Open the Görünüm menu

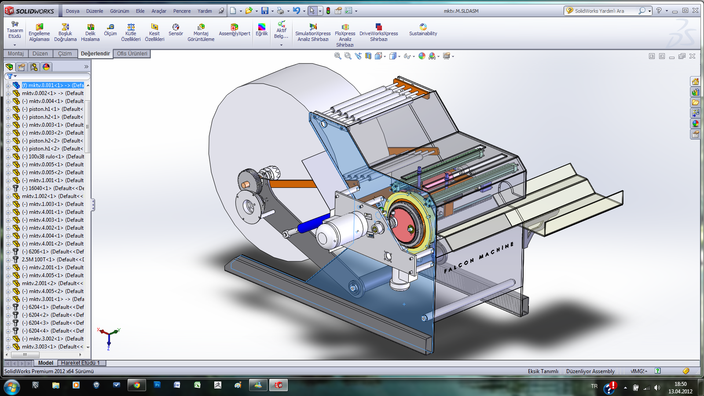coord(119,11)
